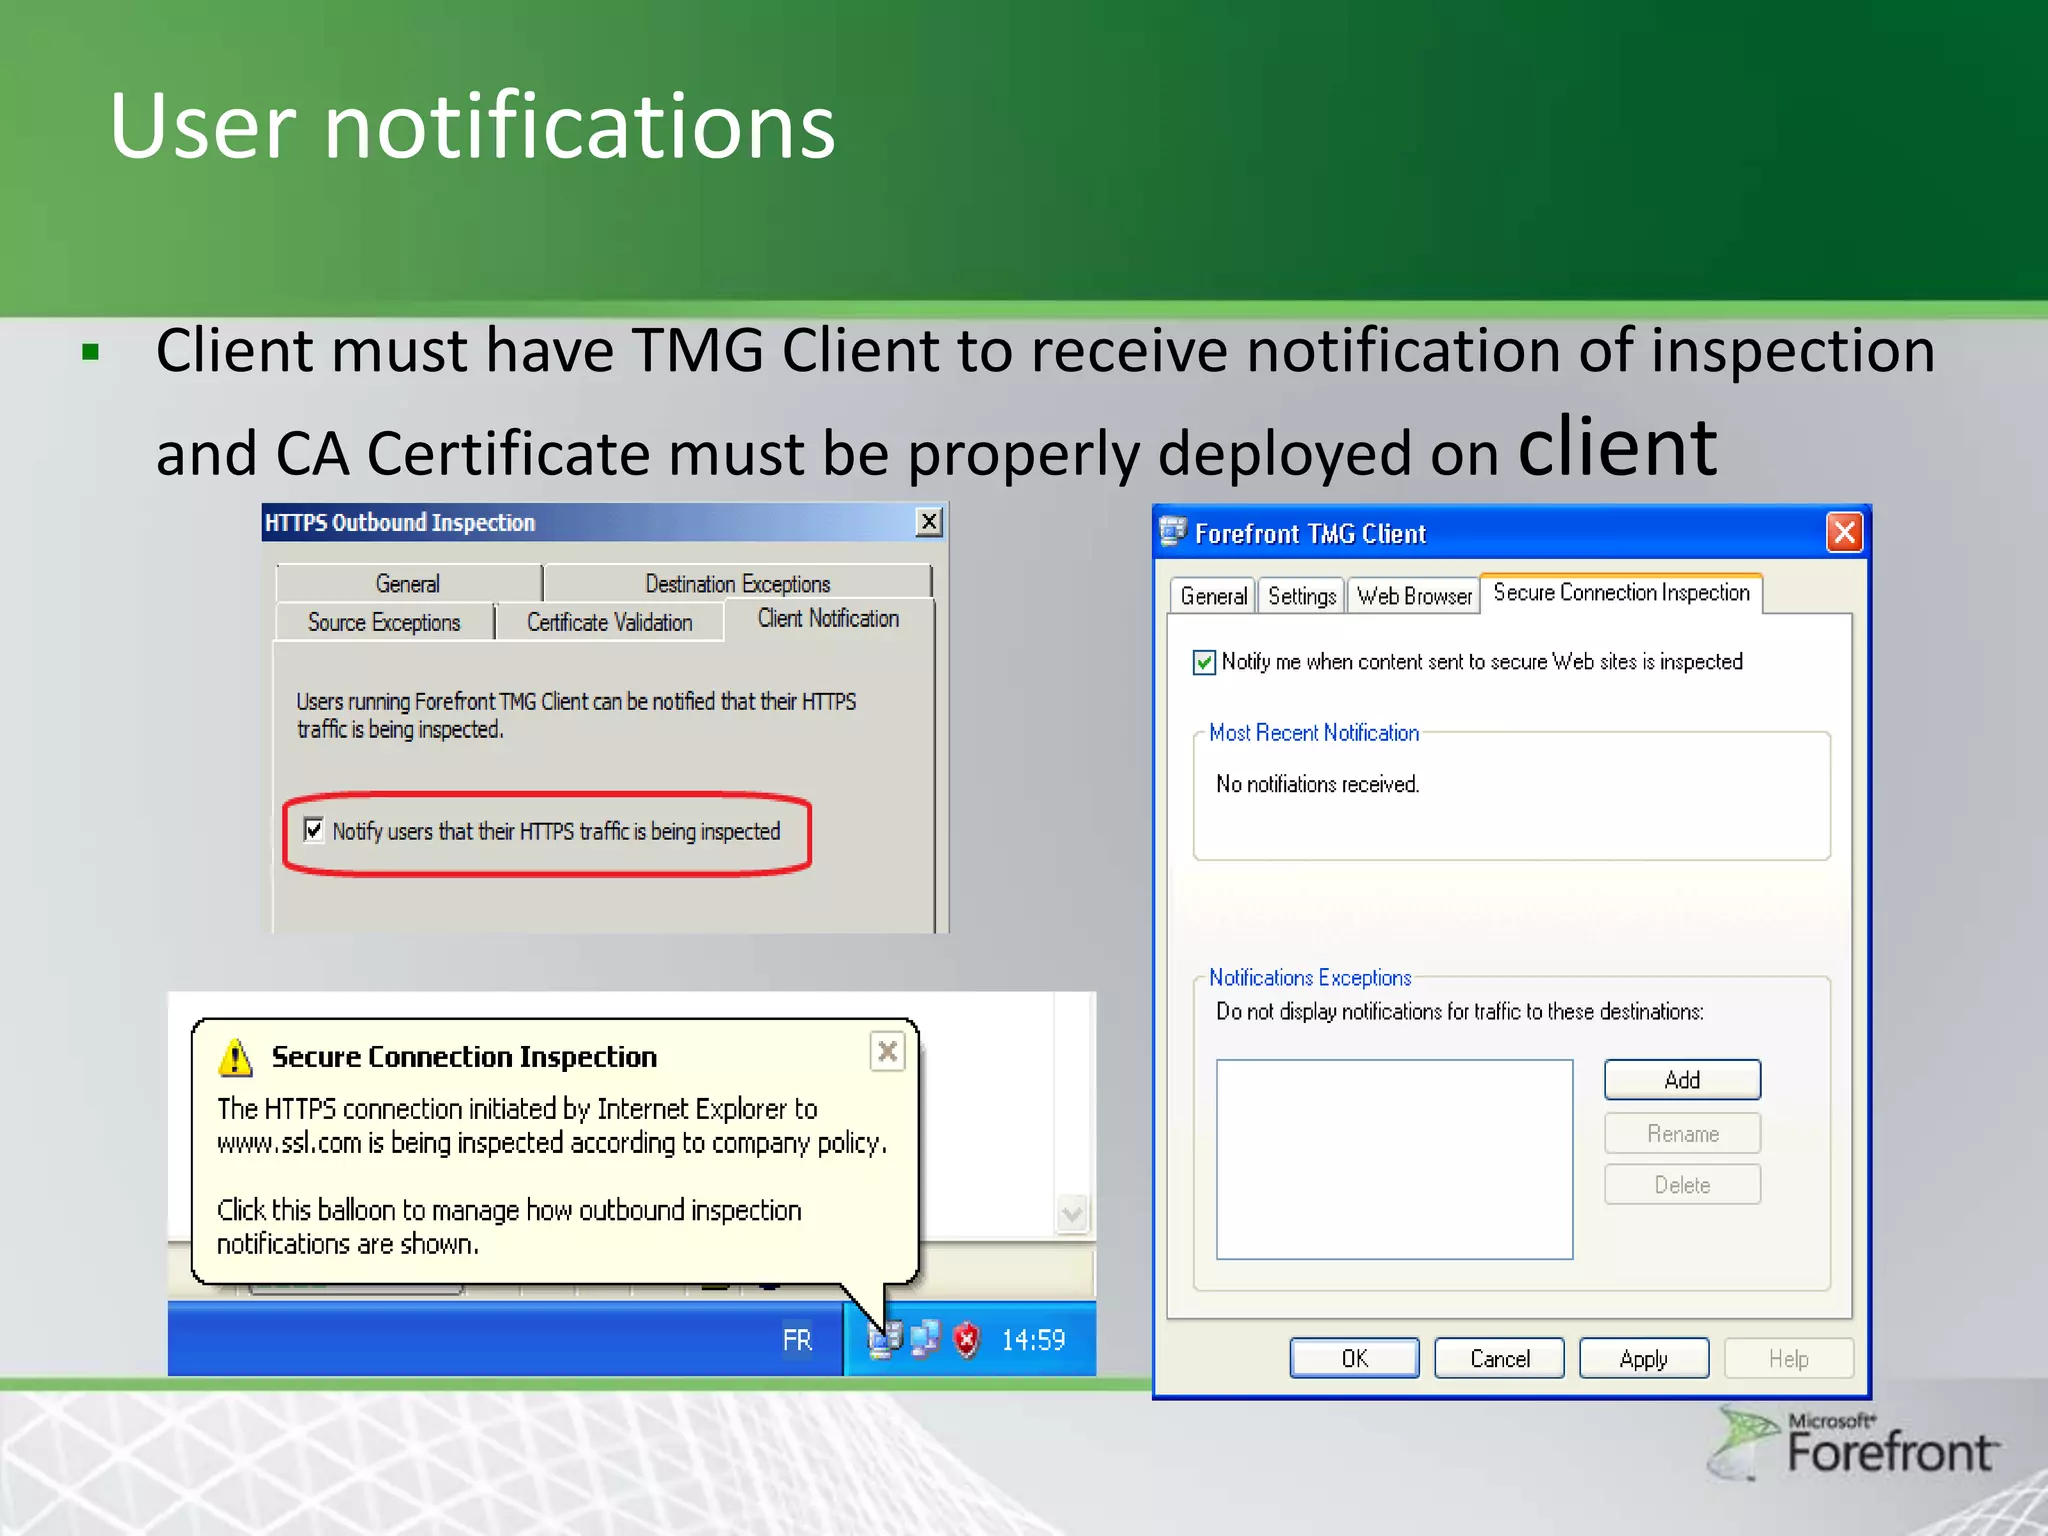Dismiss the Secure Connection Inspection balloon

pyautogui.click(x=887, y=1052)
